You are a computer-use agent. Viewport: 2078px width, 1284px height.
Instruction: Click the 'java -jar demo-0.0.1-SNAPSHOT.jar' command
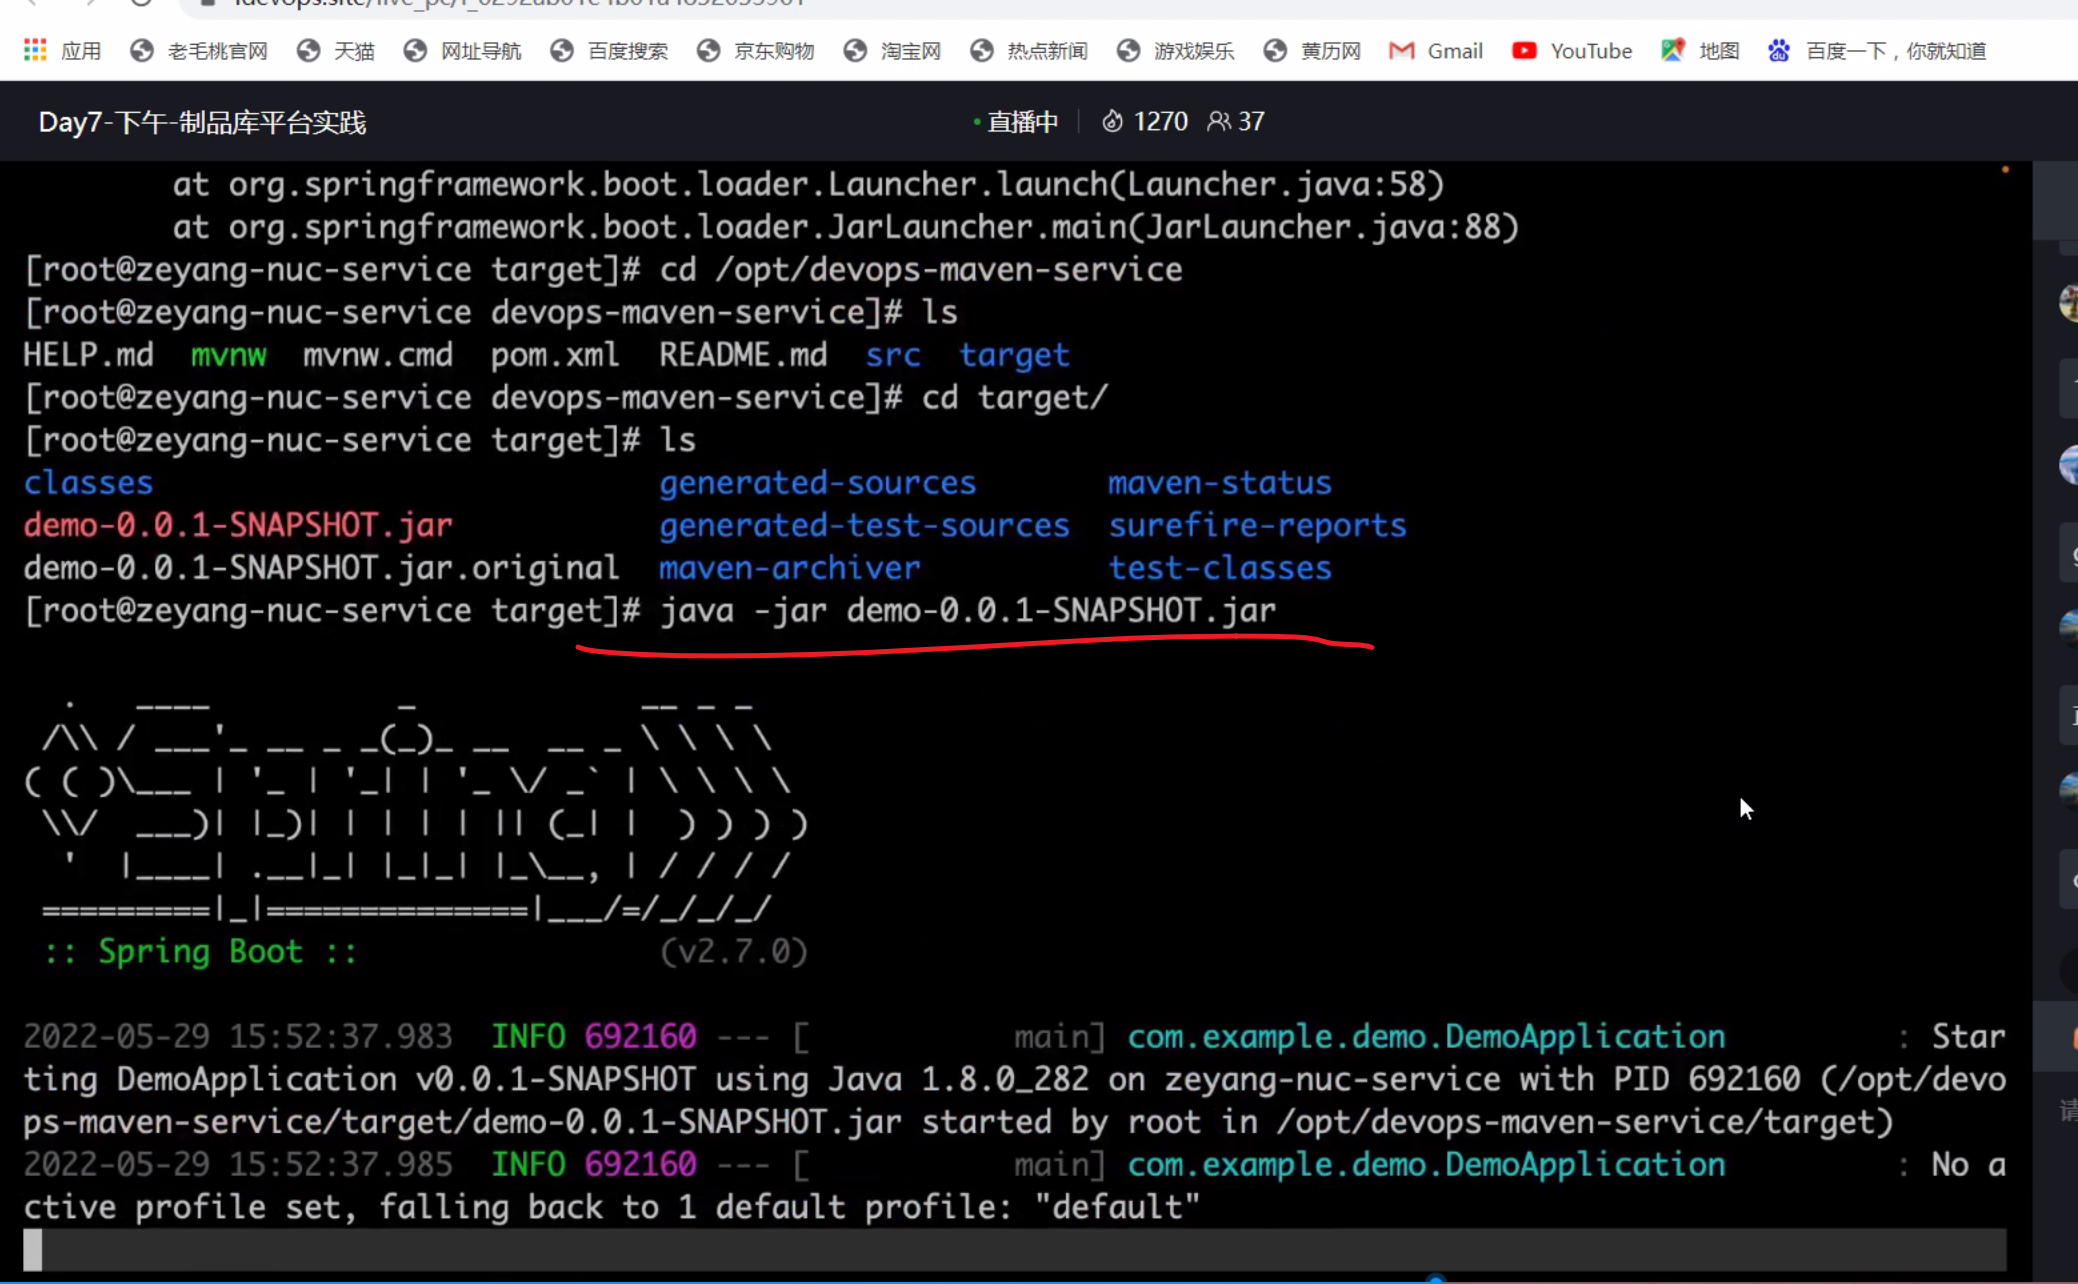pyautogui.click(x=967, y=610)
